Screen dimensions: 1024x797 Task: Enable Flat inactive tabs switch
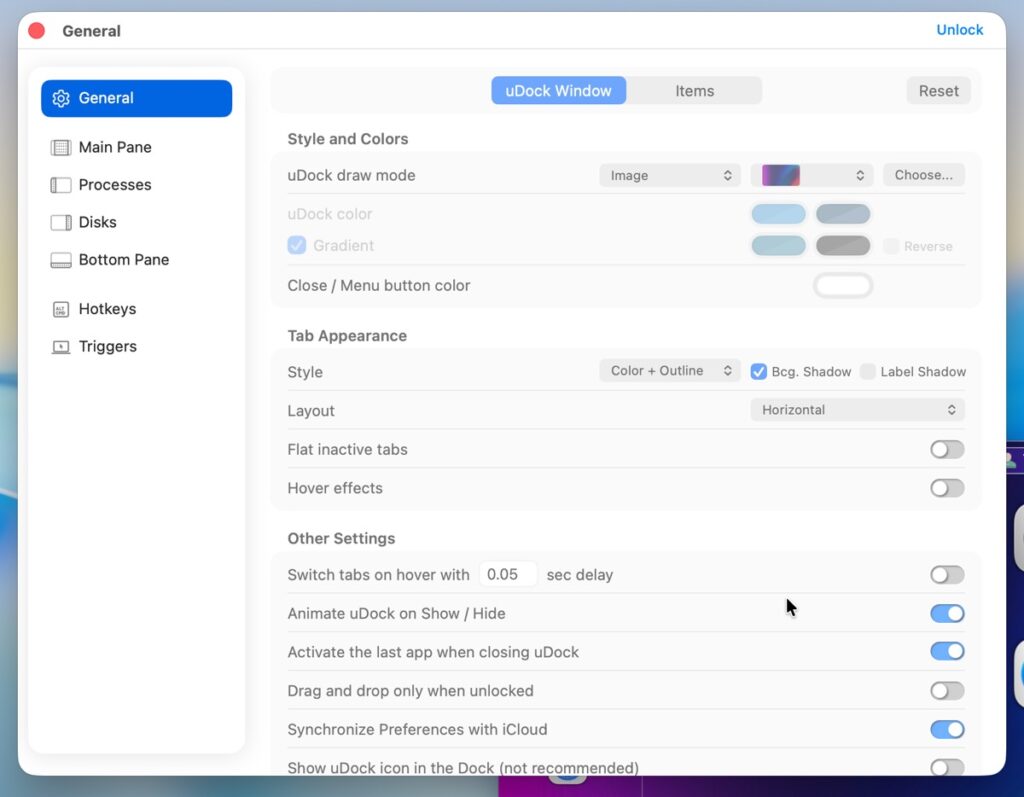[x=946, y=450]
